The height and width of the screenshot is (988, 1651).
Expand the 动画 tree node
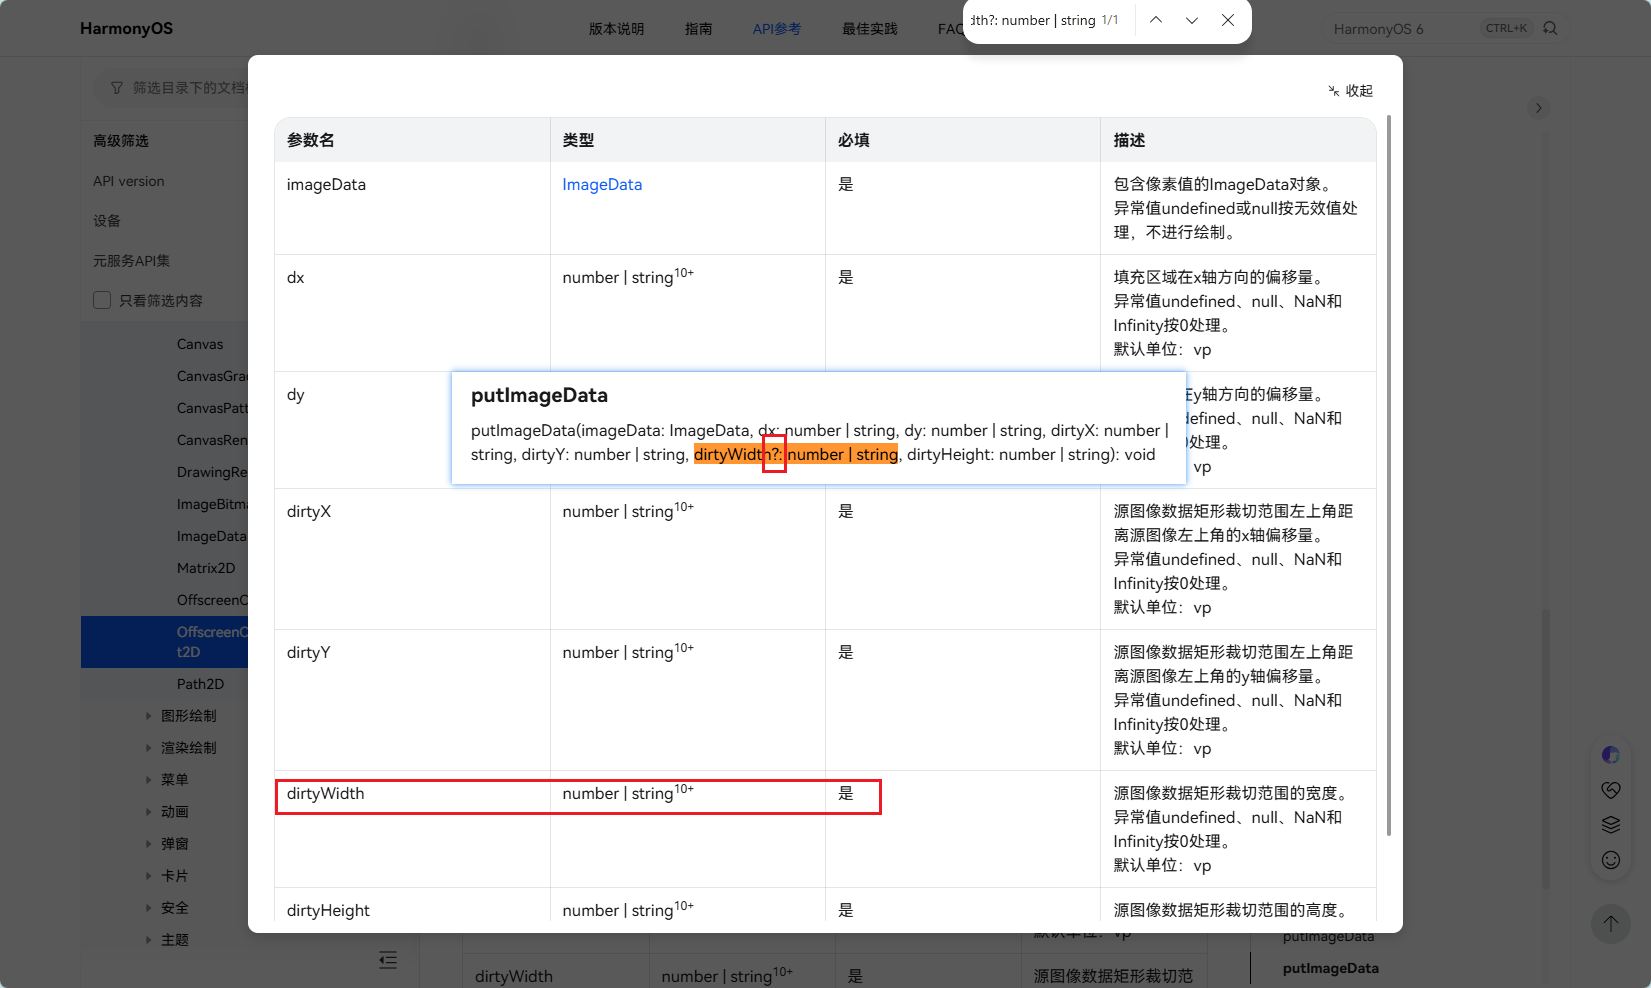click(x=149, y=812)
